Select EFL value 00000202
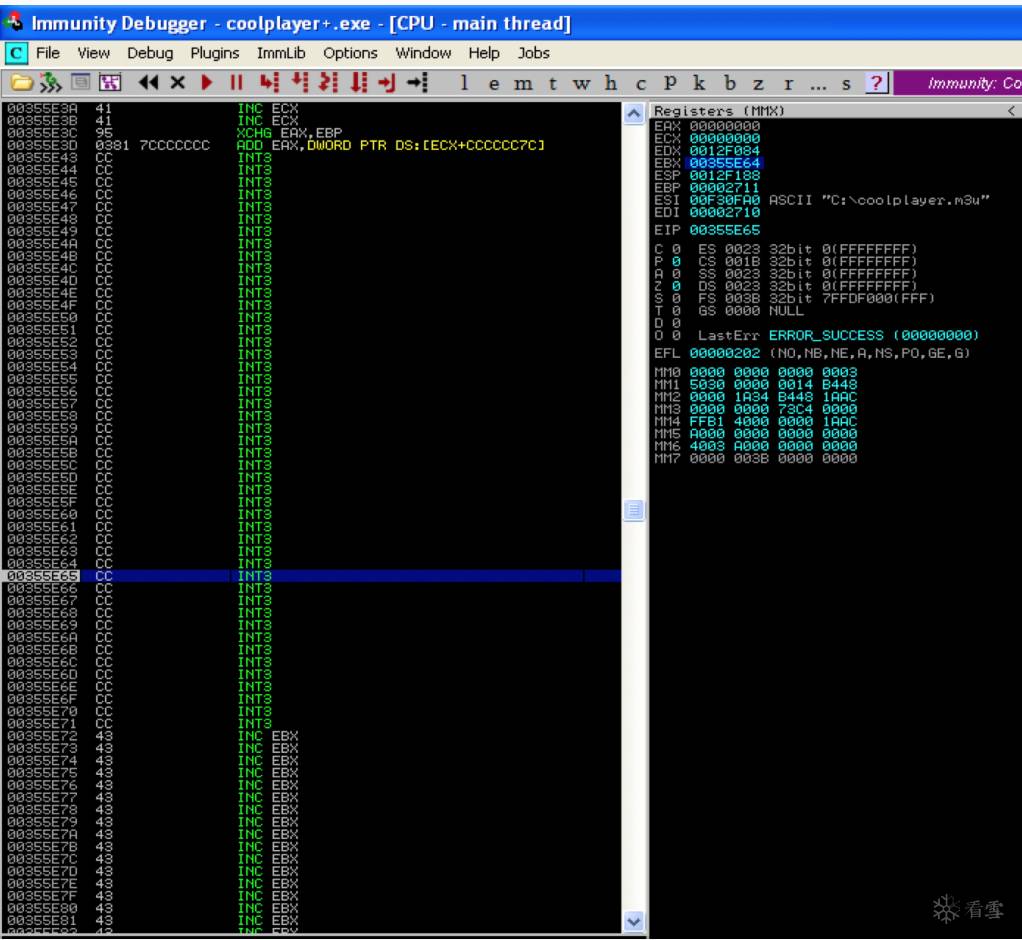Viewport: 1022px width, 940px height. [x=725, y=353]
